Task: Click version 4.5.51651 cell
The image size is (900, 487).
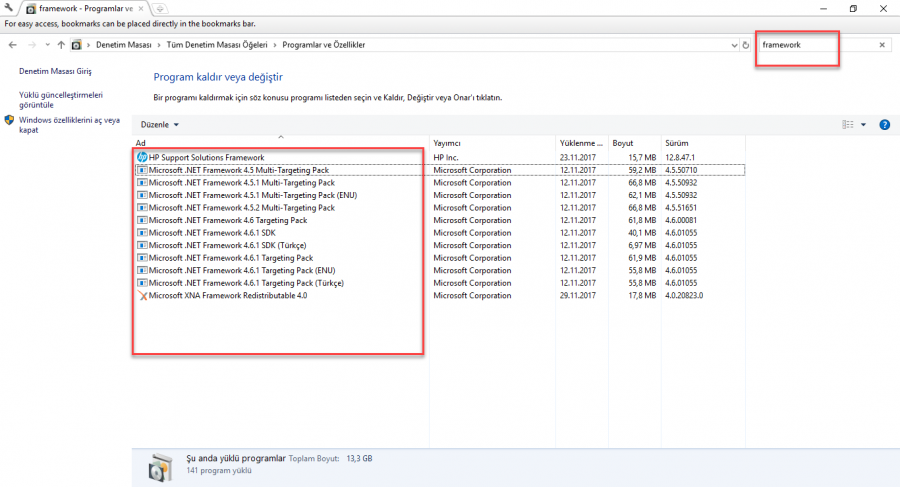Action: pyautogui.click(x=681, y=208)
